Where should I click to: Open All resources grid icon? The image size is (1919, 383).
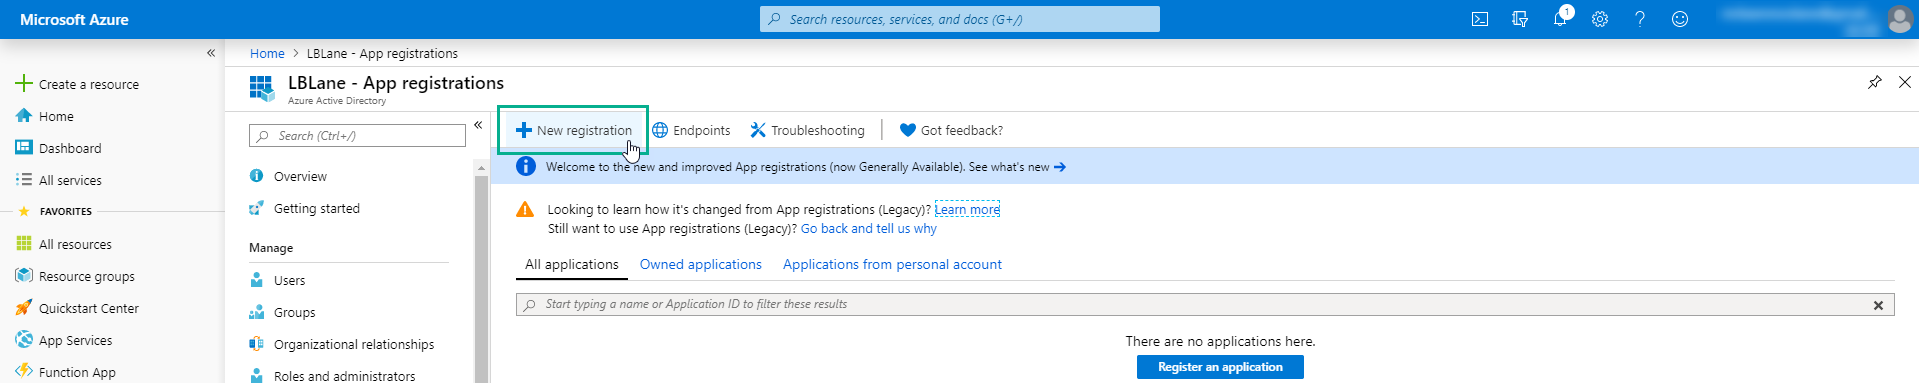(x=24, y=243)
